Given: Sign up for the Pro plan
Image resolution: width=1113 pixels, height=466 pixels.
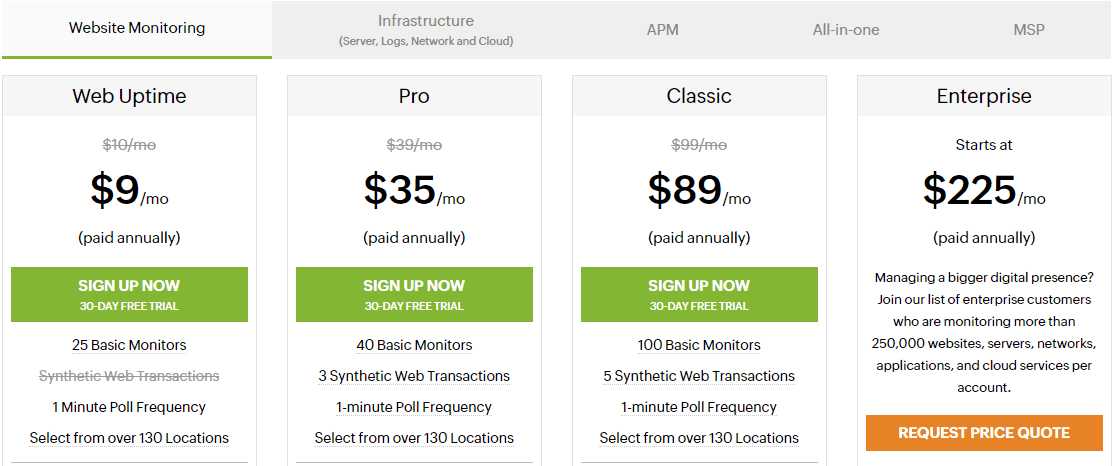Looking at the screenshot, I should [x=414, y=294].
